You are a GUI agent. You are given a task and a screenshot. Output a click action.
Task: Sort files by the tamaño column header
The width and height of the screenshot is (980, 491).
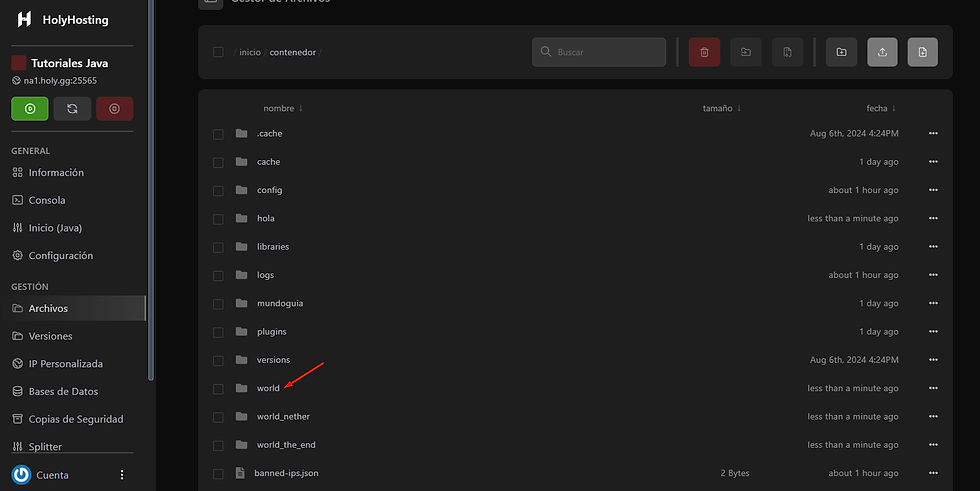click(720, 108)
